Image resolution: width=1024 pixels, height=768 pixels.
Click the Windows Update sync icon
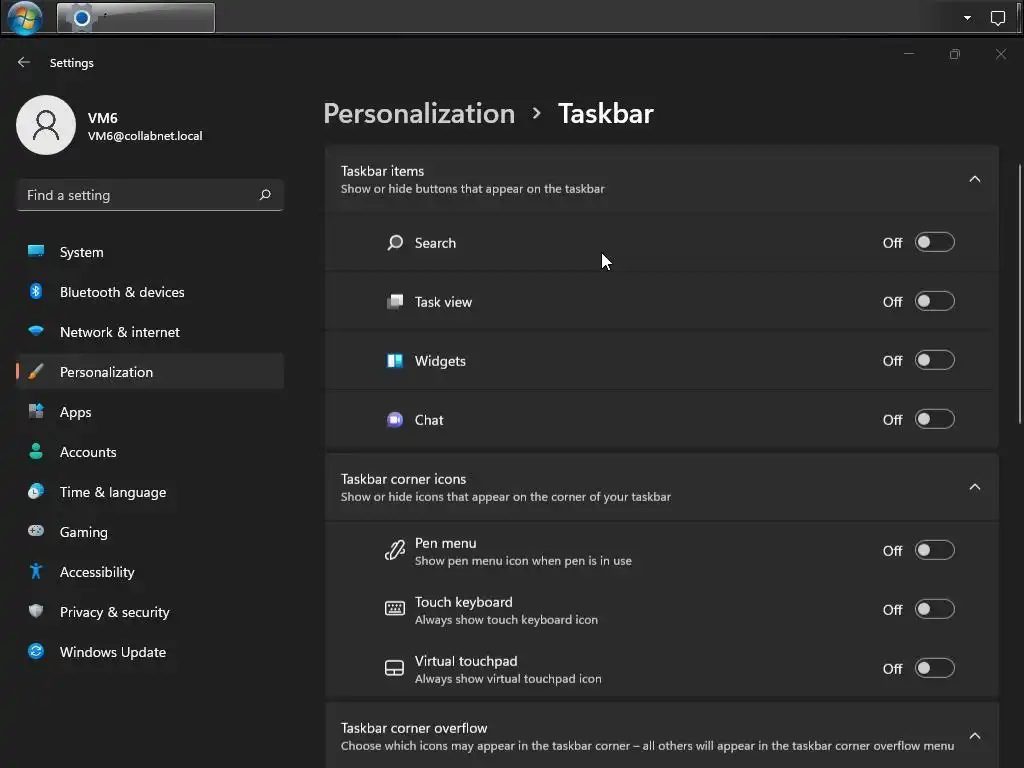pos(36,652)
